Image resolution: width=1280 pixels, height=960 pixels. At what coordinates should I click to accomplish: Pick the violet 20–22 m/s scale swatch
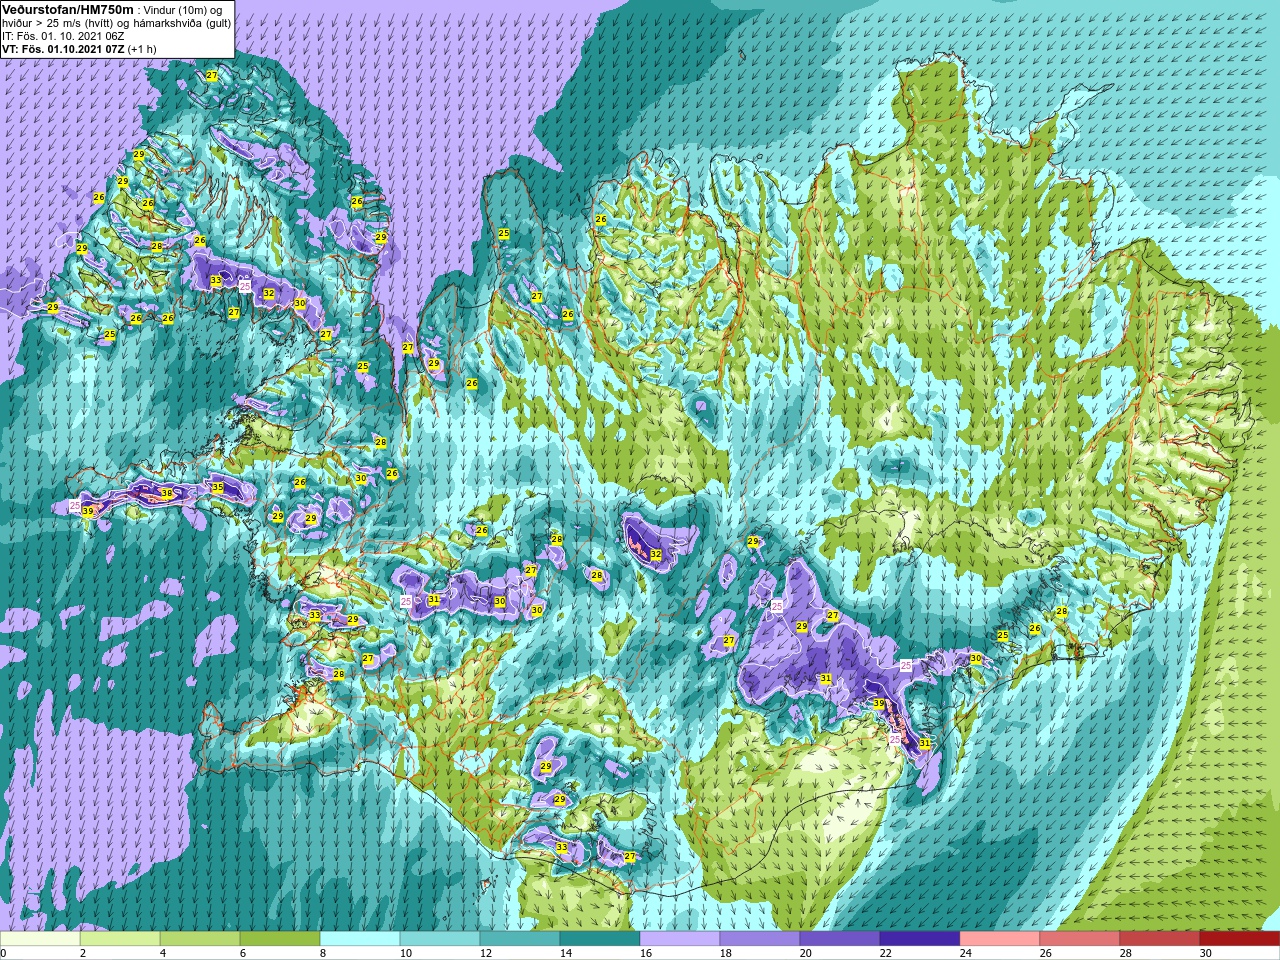pyautogui.click(x=840, y=939)
